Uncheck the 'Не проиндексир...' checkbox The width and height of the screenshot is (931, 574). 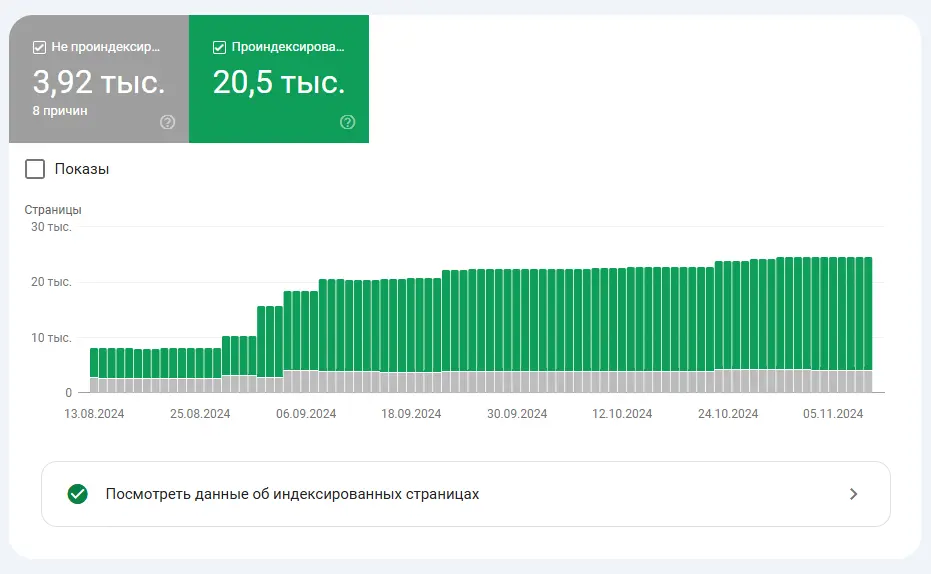pyautogui.click(x=39, y=47)
